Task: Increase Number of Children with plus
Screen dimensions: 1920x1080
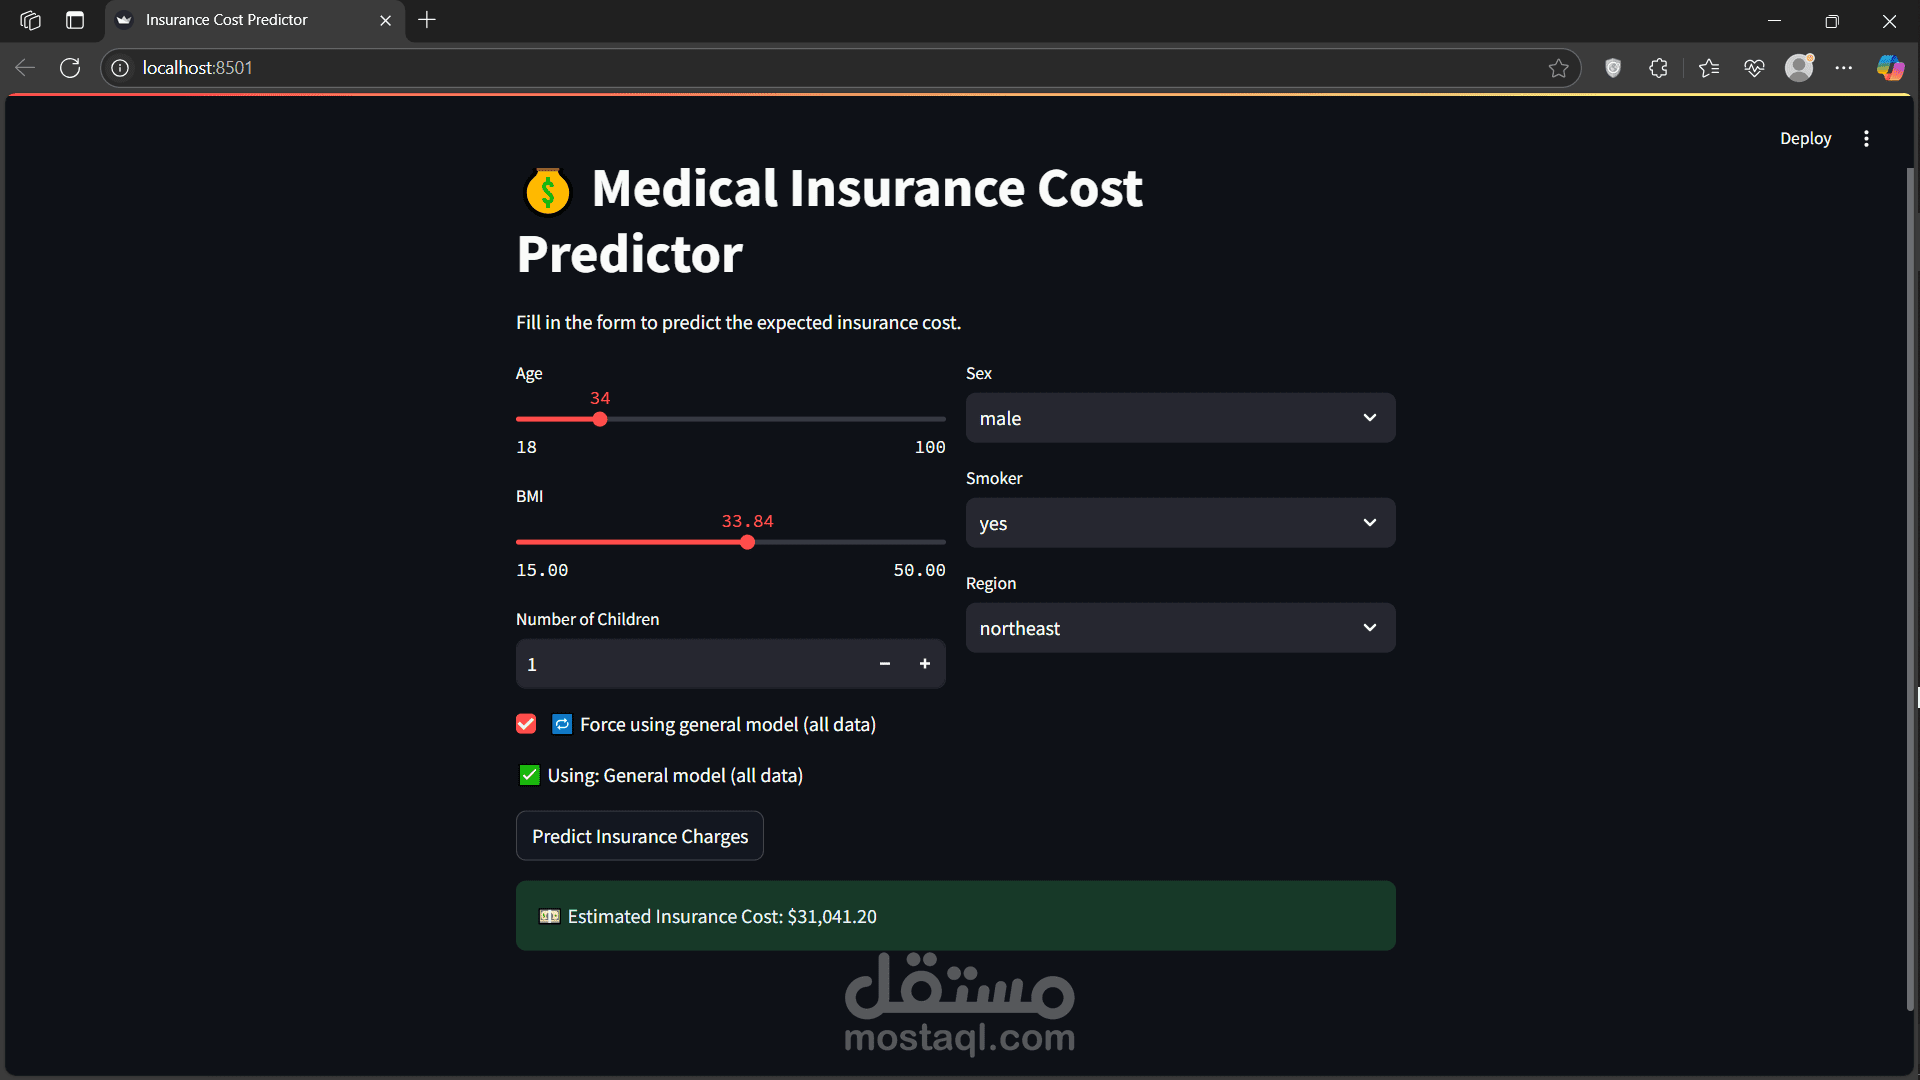Action: [x=925, y=664]
